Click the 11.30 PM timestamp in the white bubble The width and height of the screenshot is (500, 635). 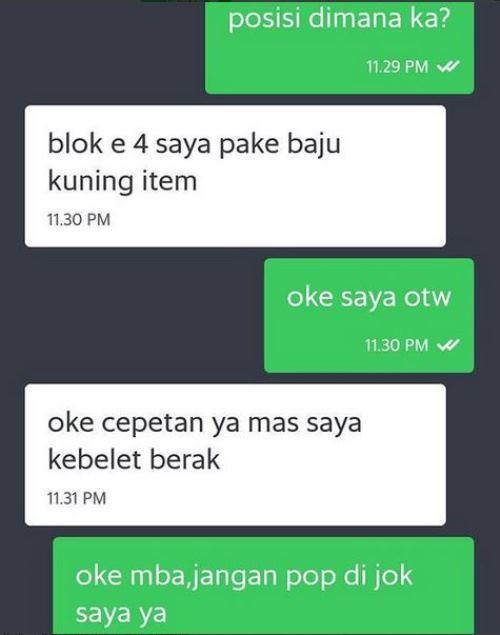point(79,219)
